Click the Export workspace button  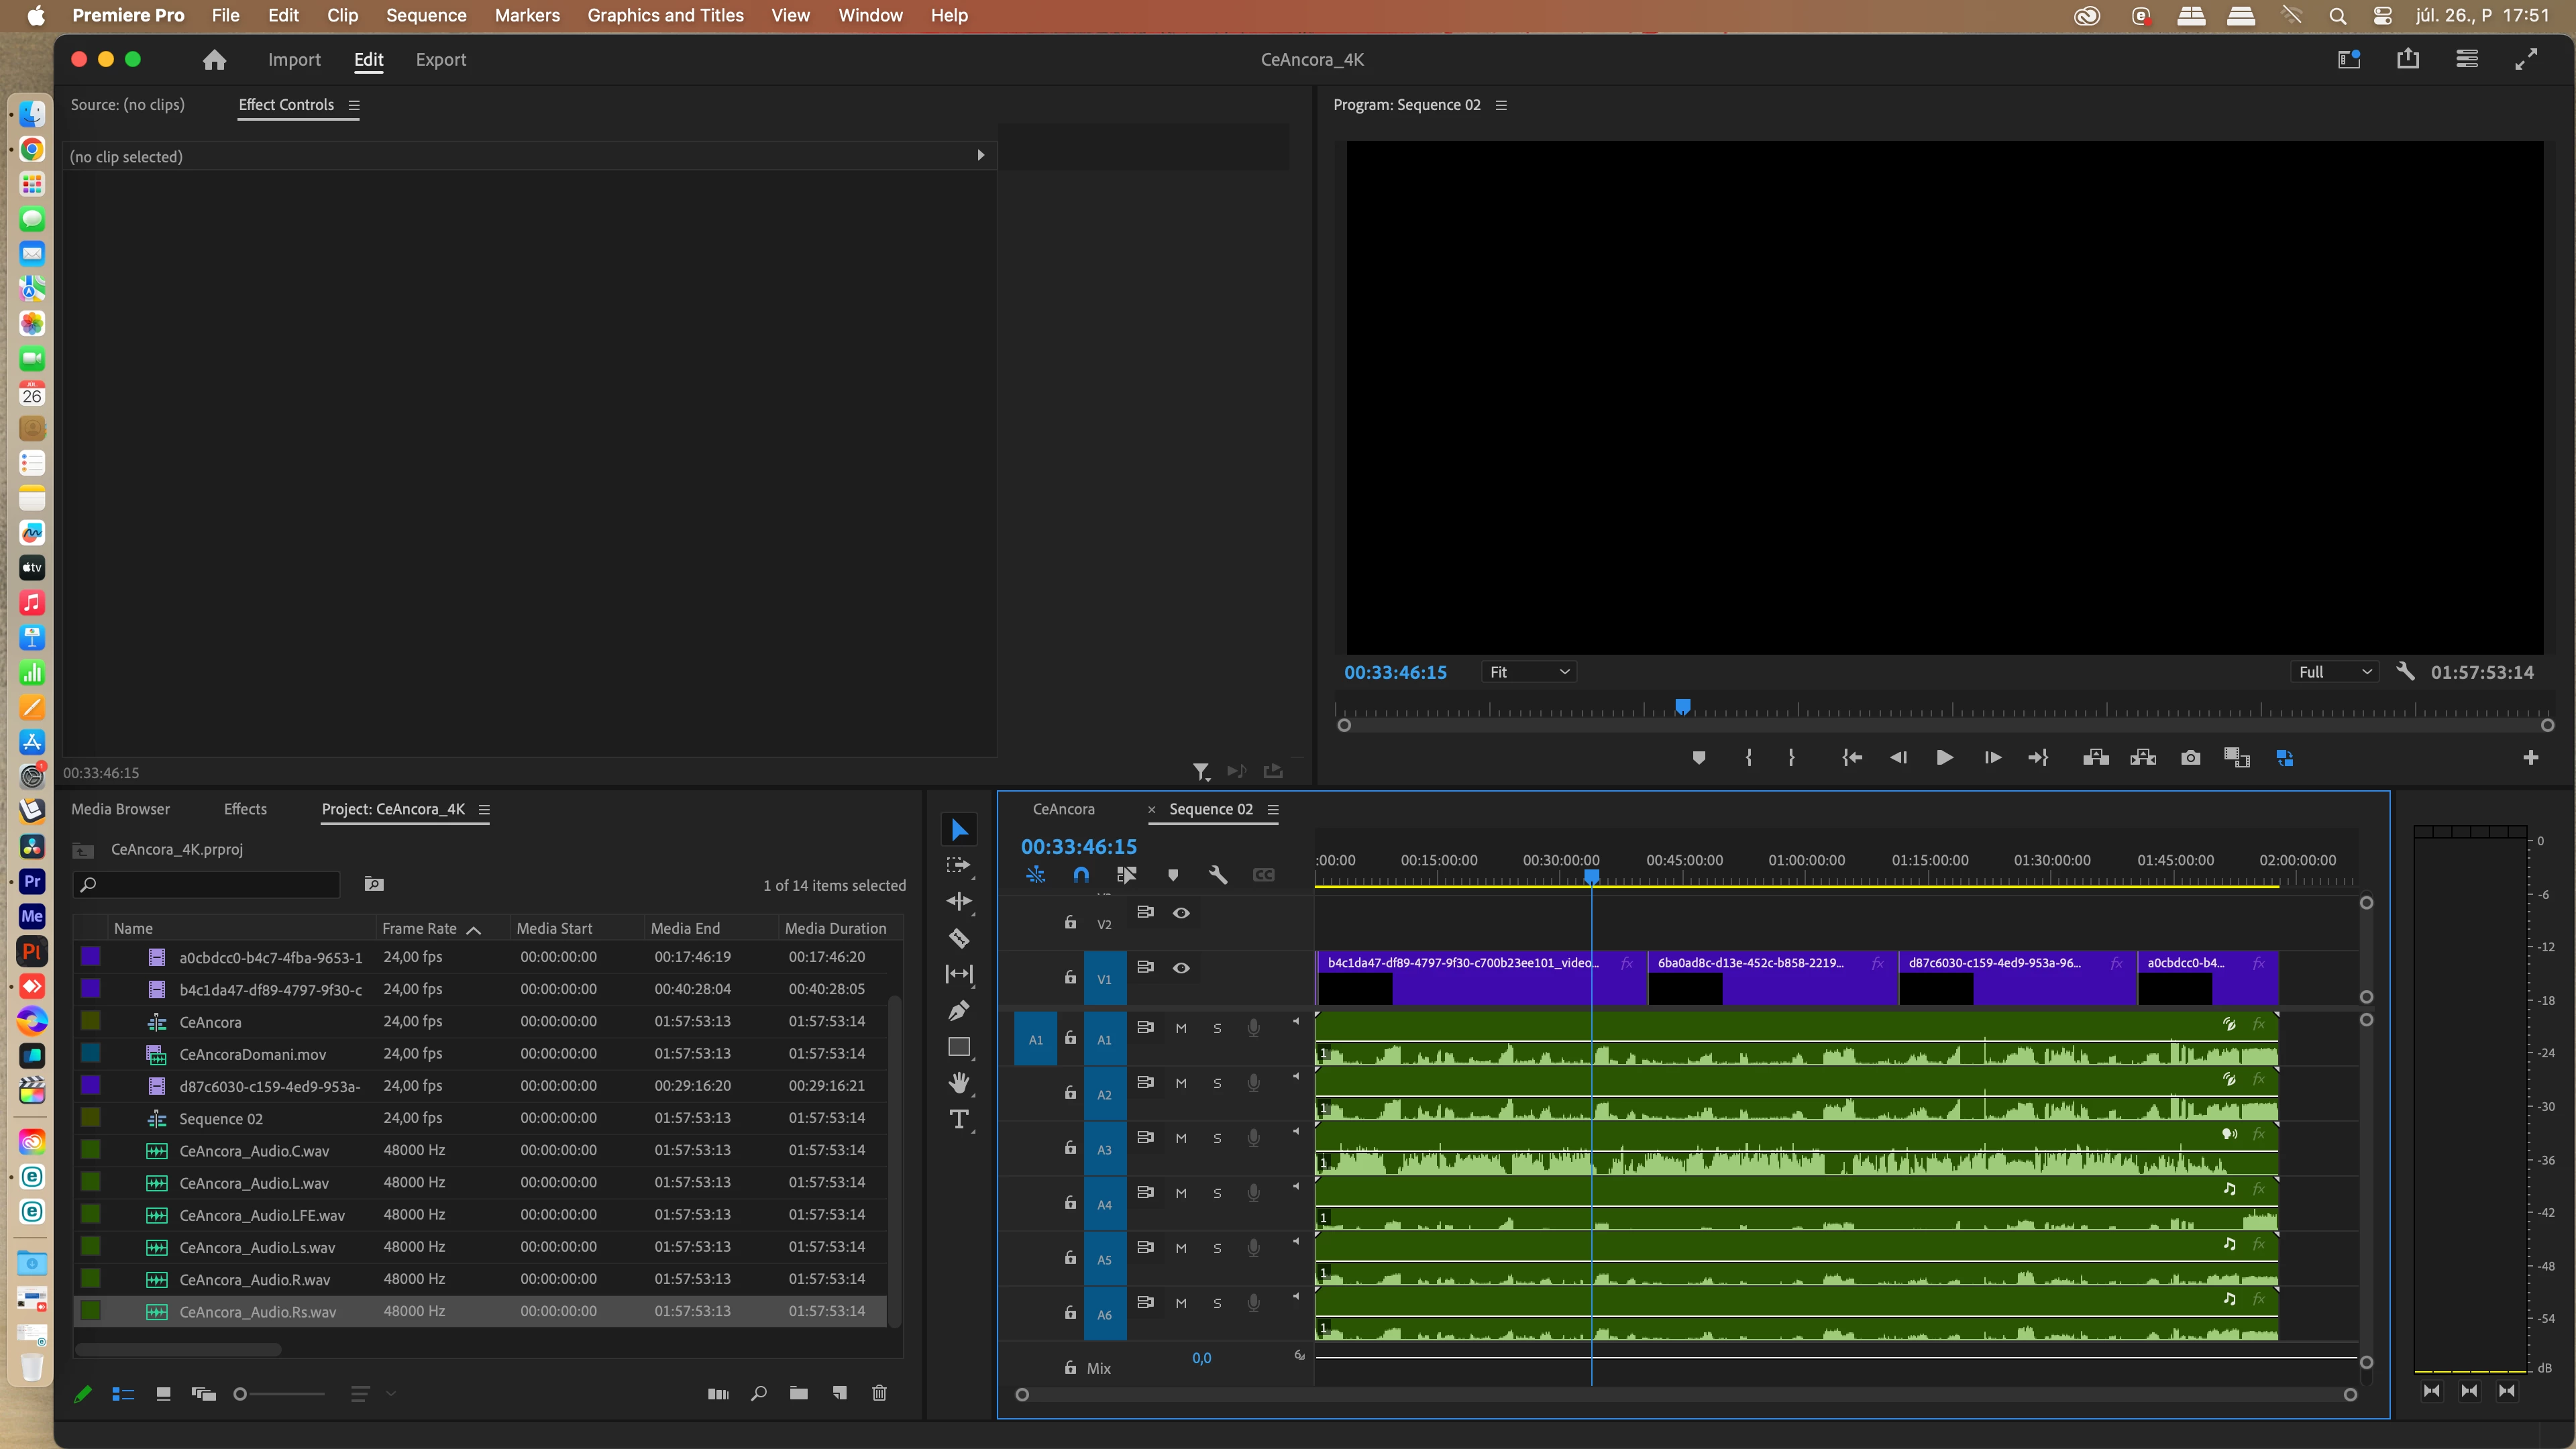pos(440,60)
